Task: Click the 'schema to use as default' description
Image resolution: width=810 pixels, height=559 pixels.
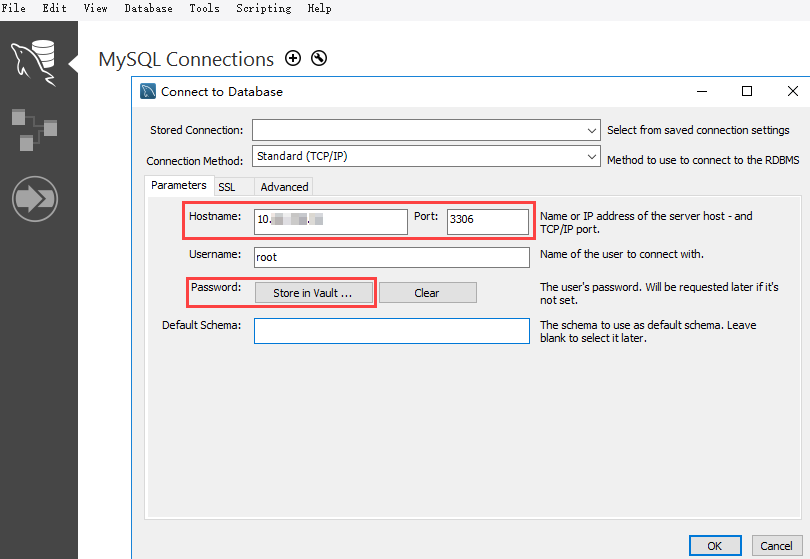Action: point(648,332)
